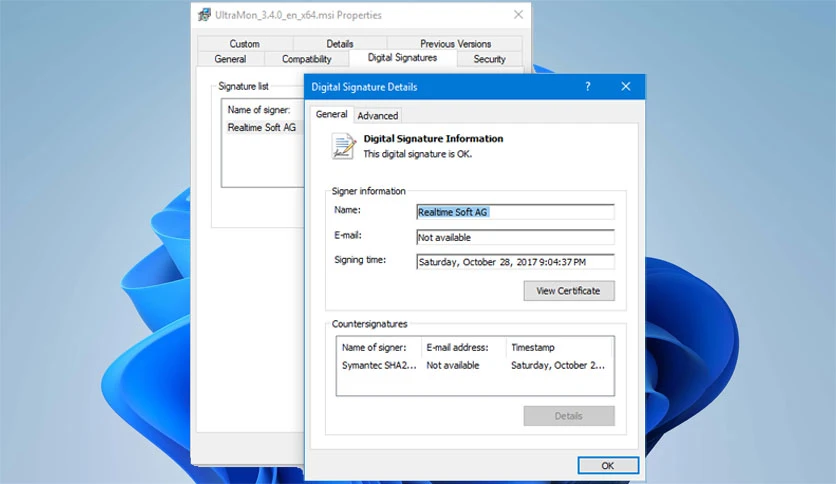Select the General tab in Signature Details
Screen dimensions: 836x484
(331, 114)
